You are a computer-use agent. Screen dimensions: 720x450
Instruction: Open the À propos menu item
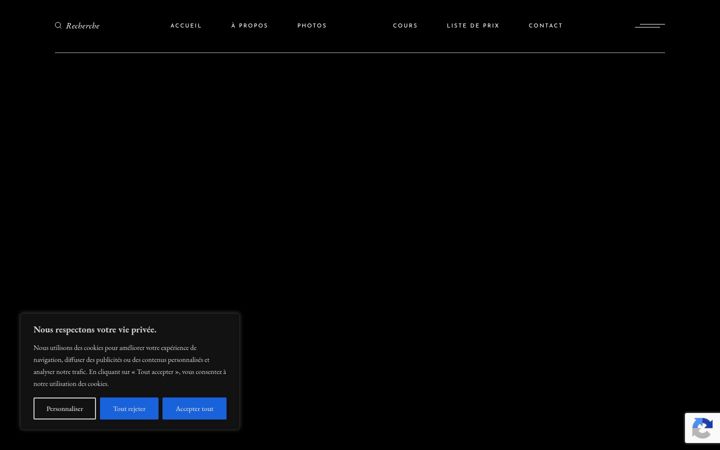[249, 26]
